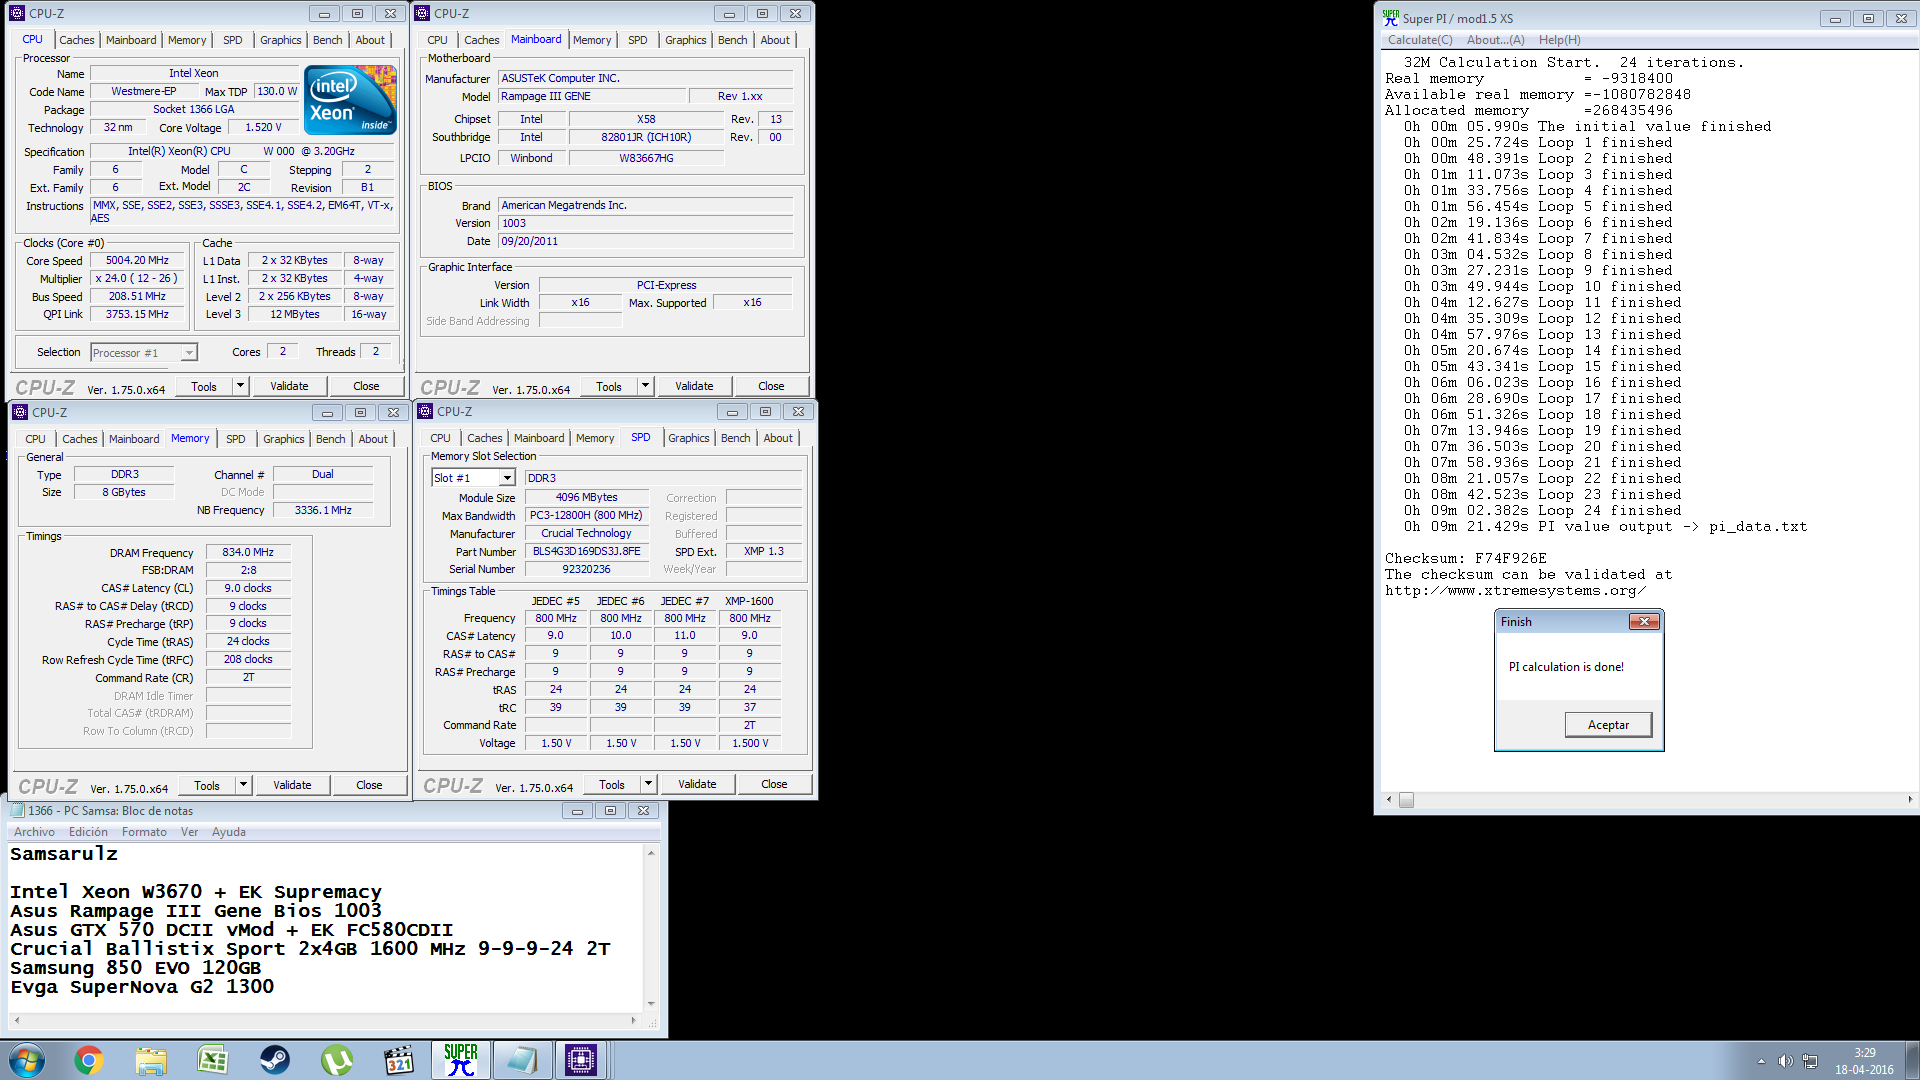The height and width of the screenshot is (1080, 1920).
Task: Open Excel from the taskbar
Action: pos(213,1060)
